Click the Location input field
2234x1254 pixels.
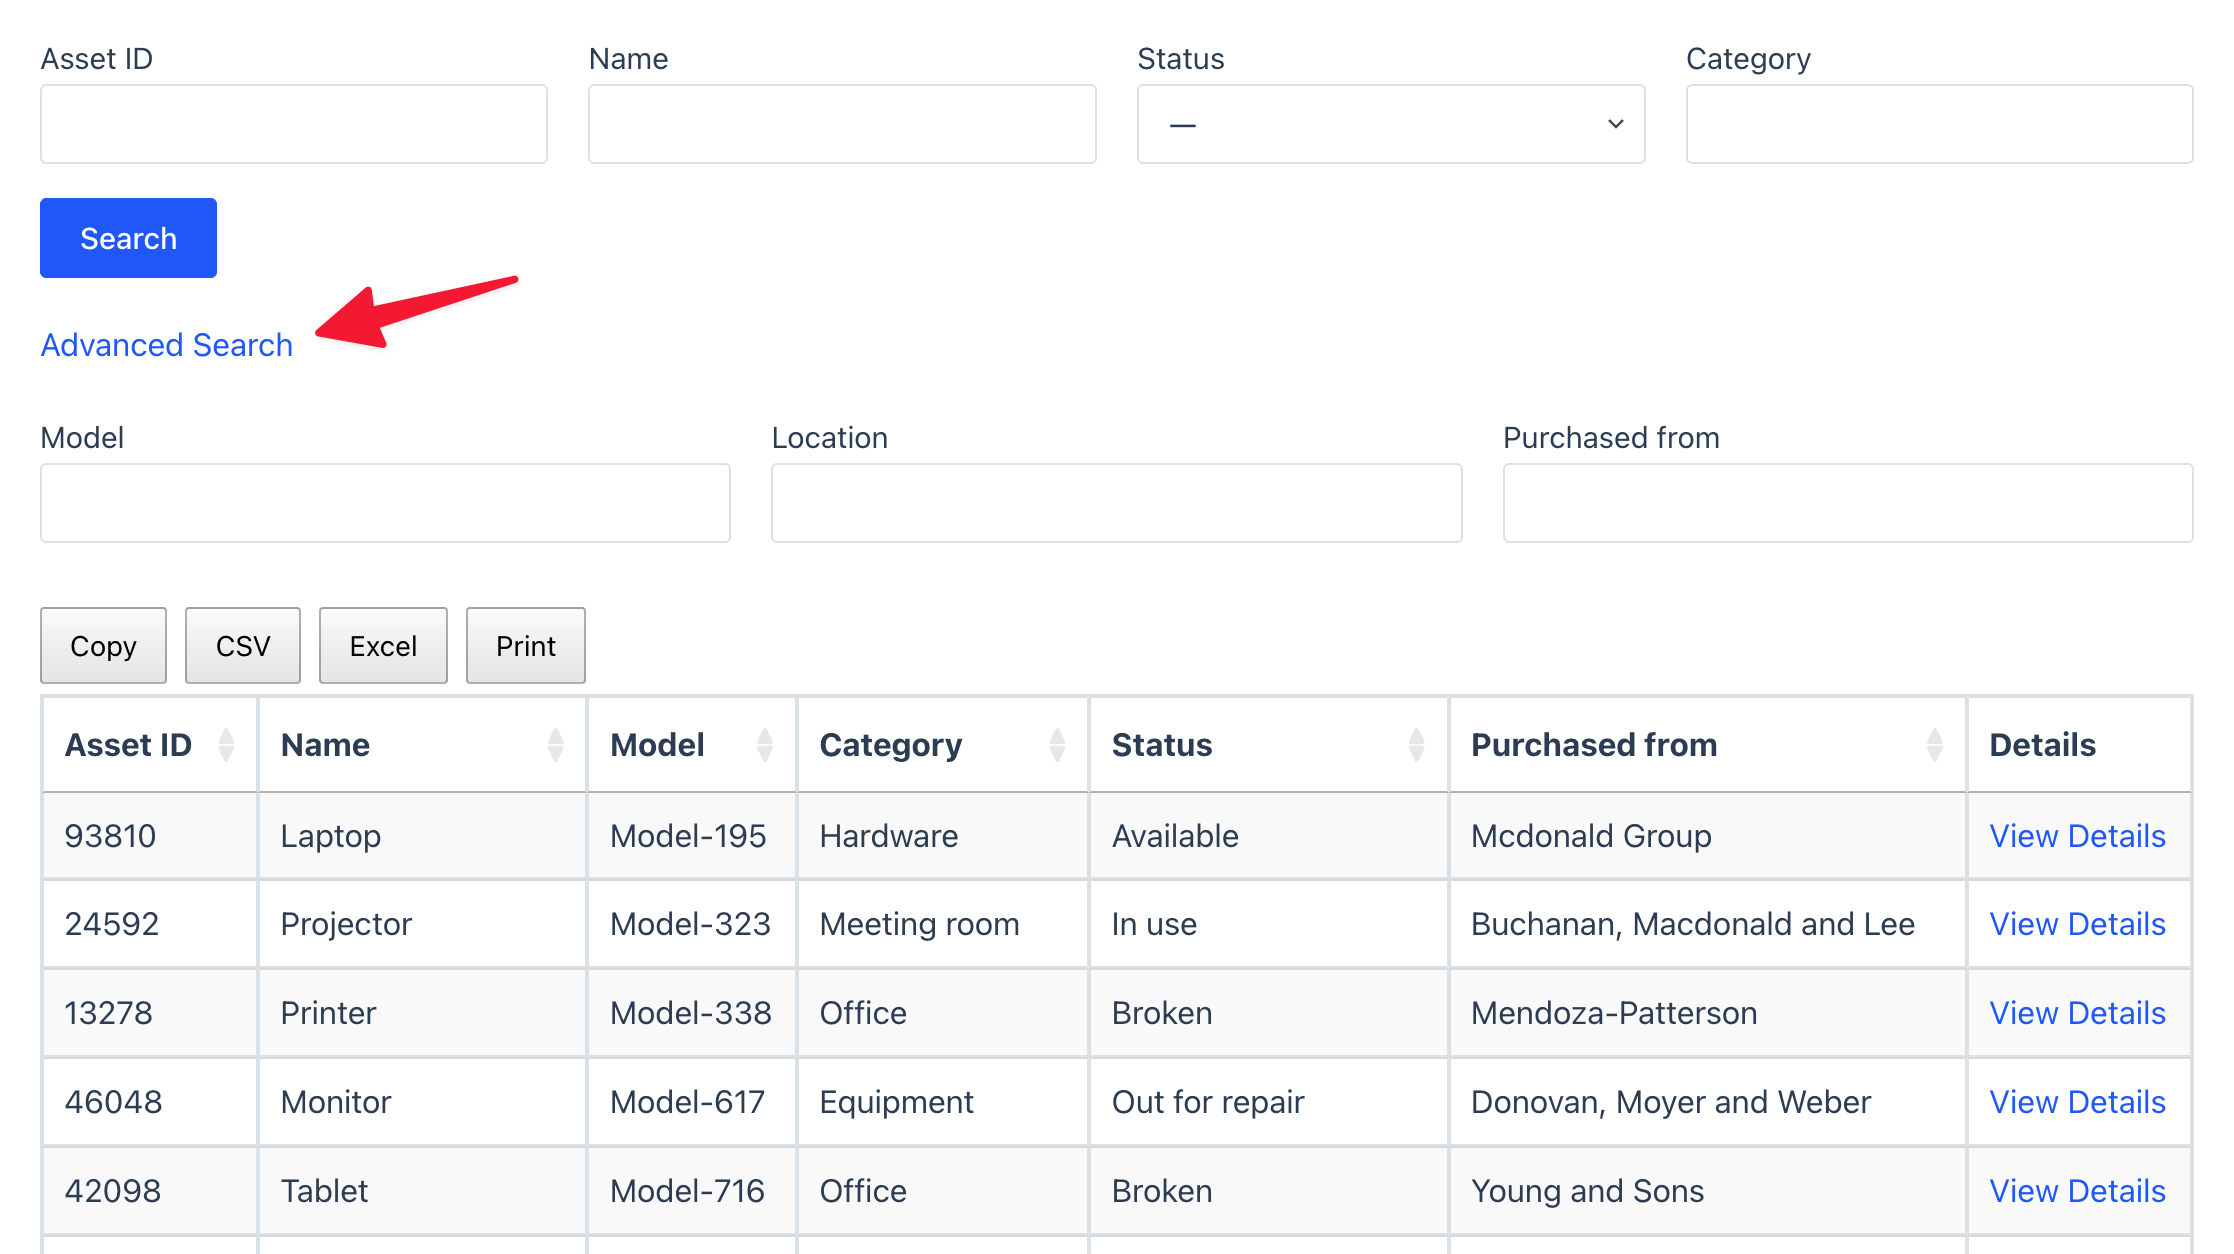pos(1116,503)
